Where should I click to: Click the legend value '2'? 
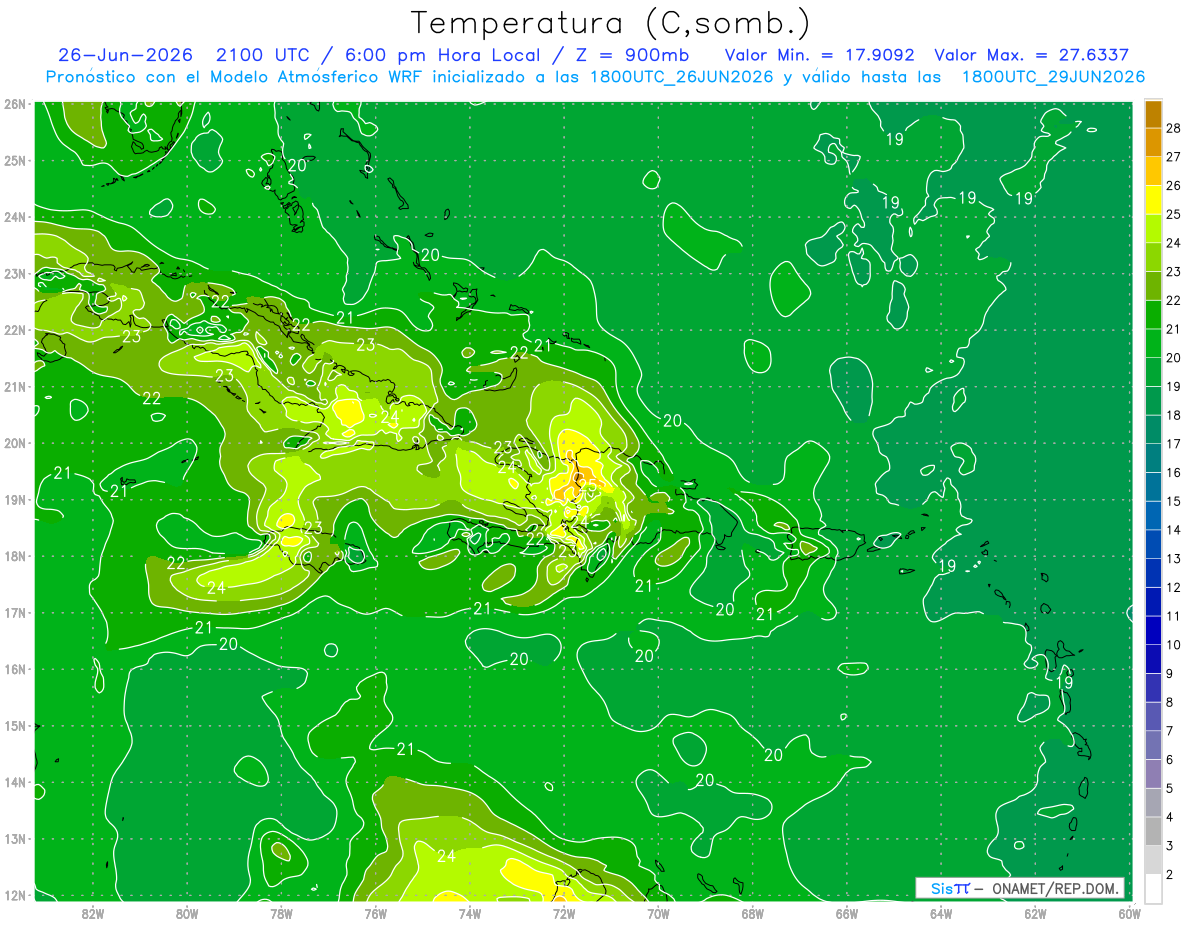point(1170,874)
